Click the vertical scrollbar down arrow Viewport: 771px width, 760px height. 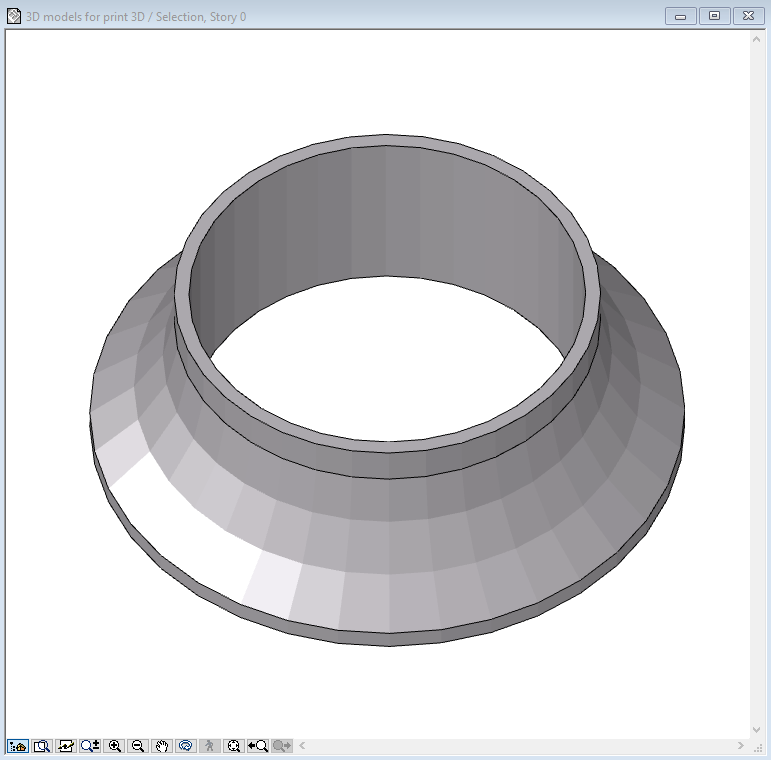[757, 731]
